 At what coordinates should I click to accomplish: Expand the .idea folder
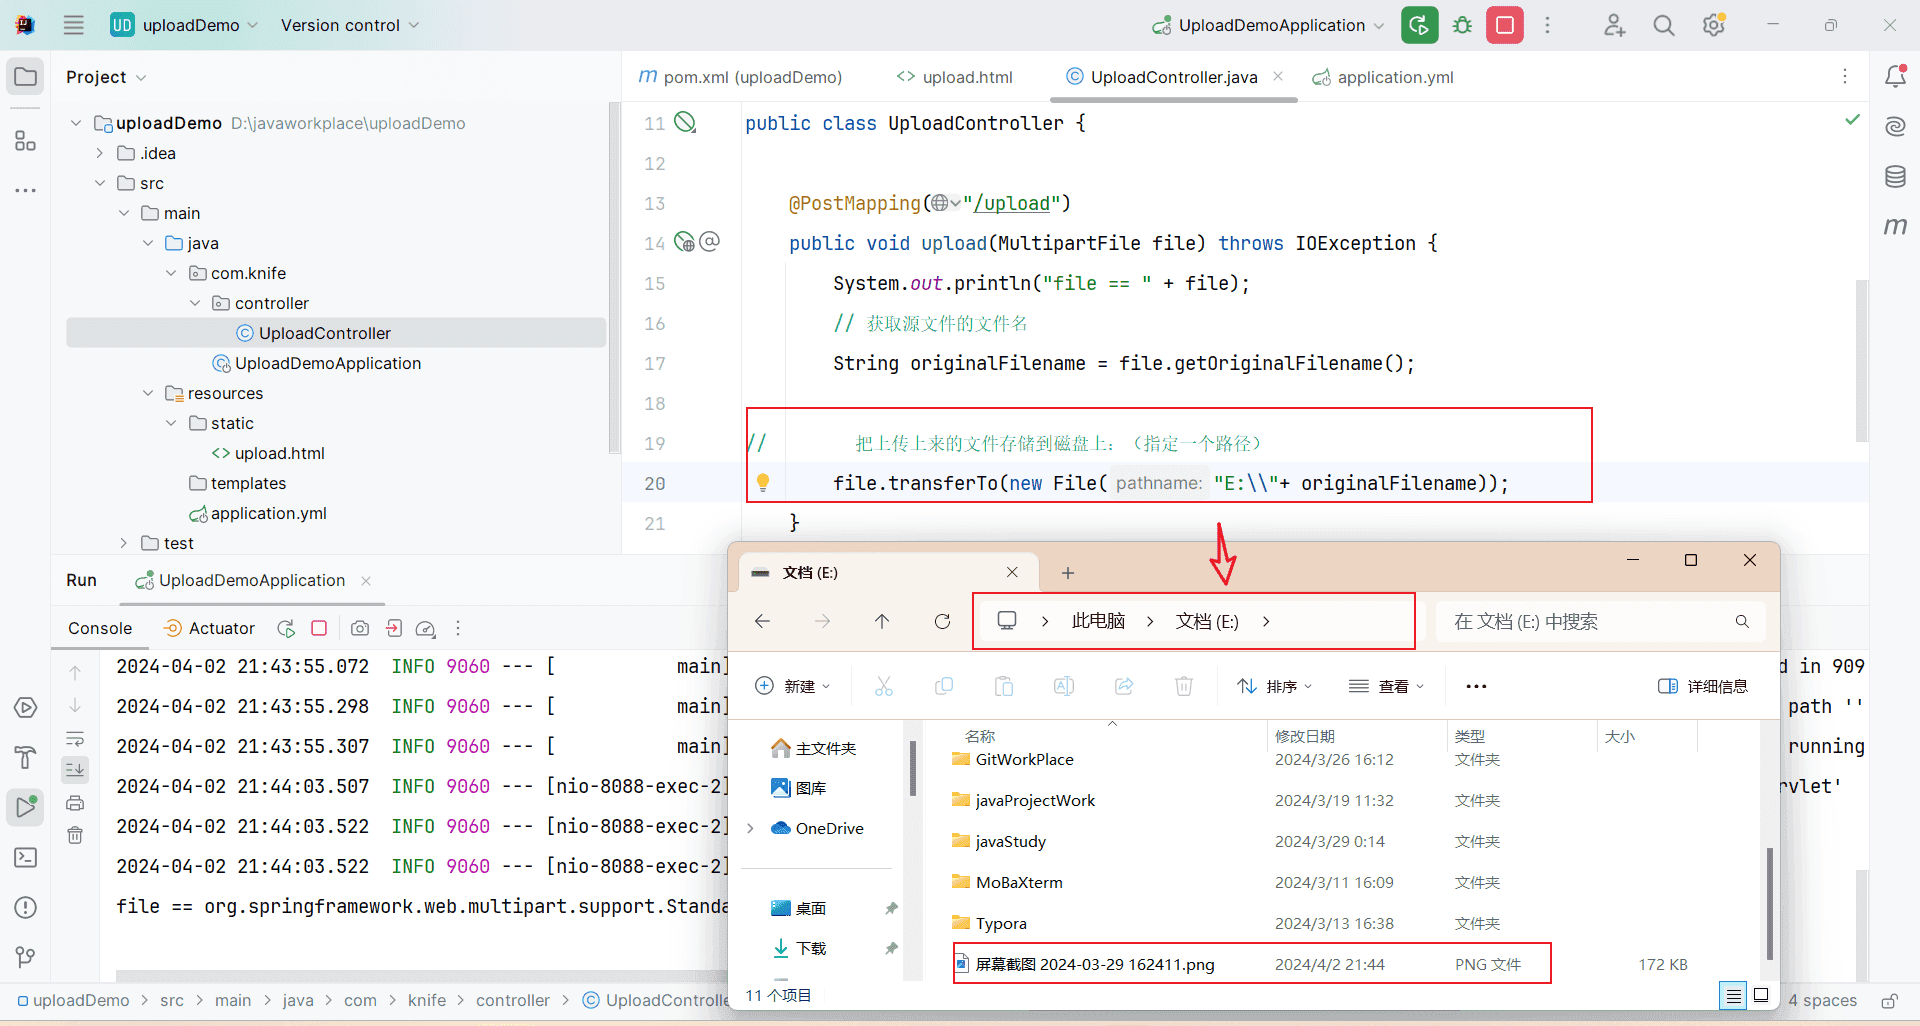click(x=99, y=153)
